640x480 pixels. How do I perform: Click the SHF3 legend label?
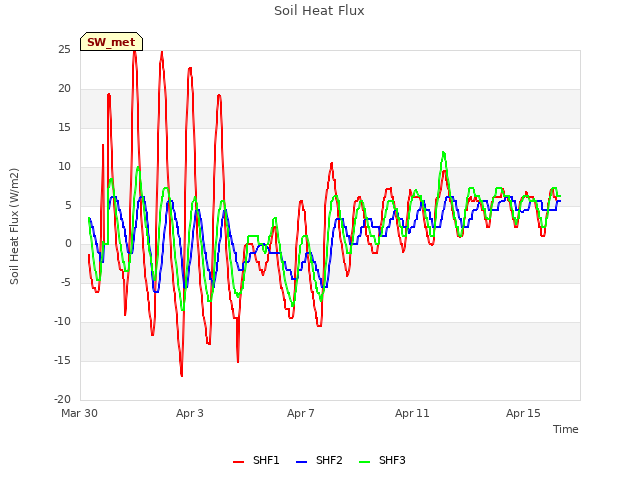click(x=392, y=460)
